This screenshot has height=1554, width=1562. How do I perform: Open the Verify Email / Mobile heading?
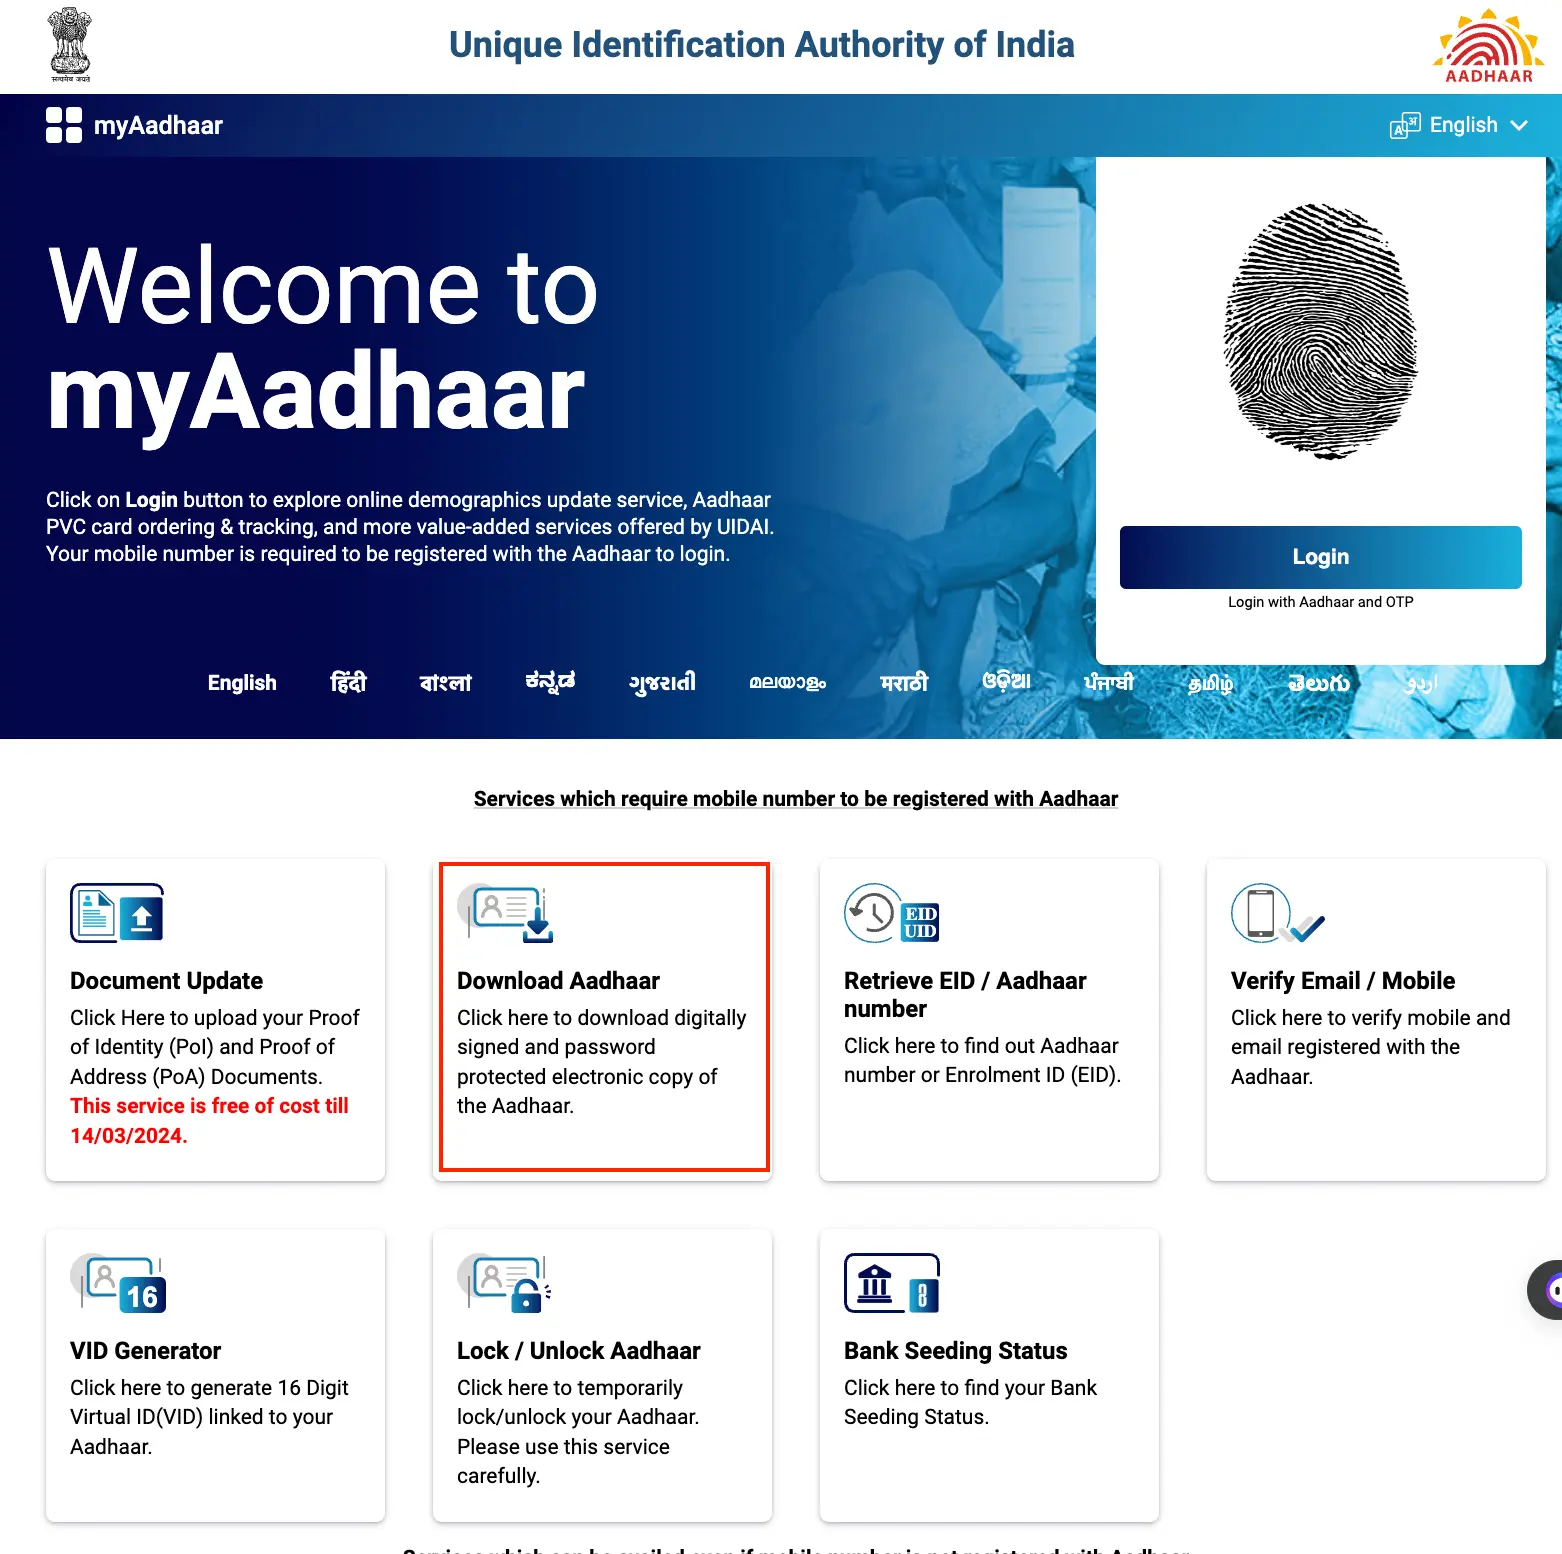tap(1343, 981)
